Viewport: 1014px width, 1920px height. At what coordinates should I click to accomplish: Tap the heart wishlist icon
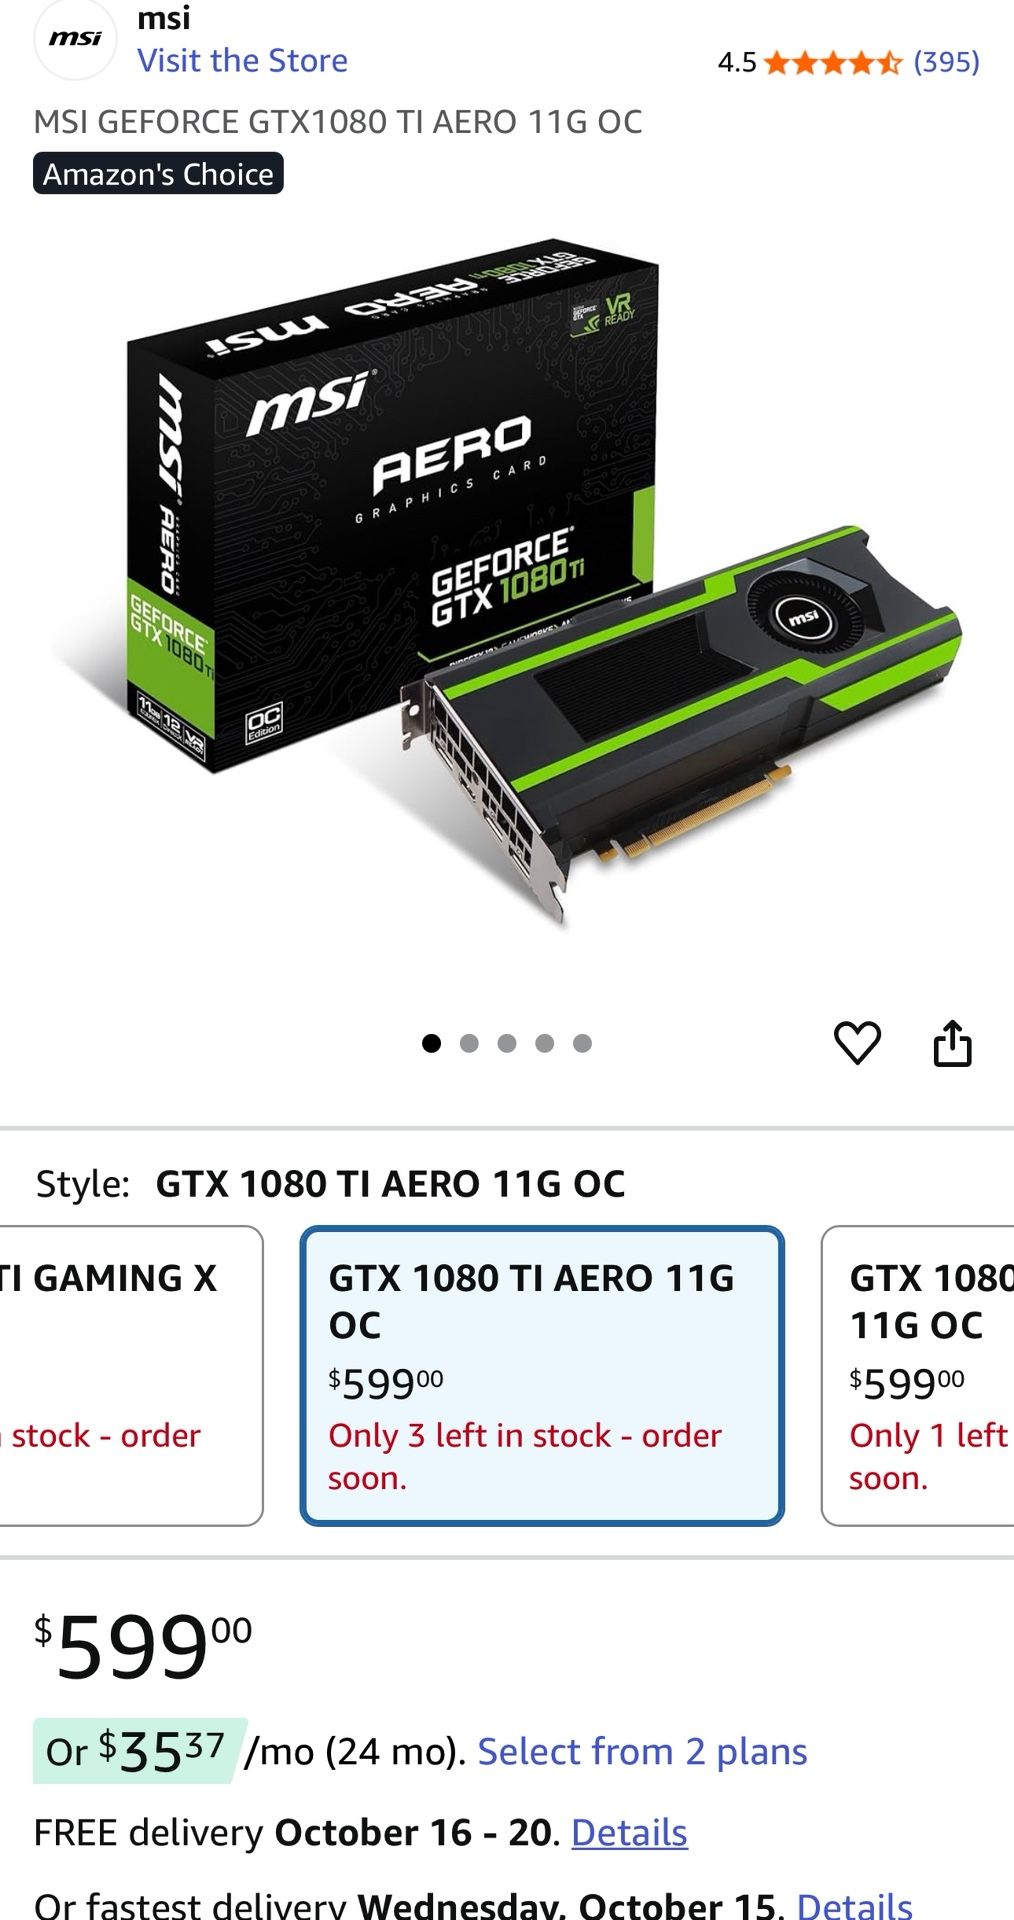point(857,1043)
